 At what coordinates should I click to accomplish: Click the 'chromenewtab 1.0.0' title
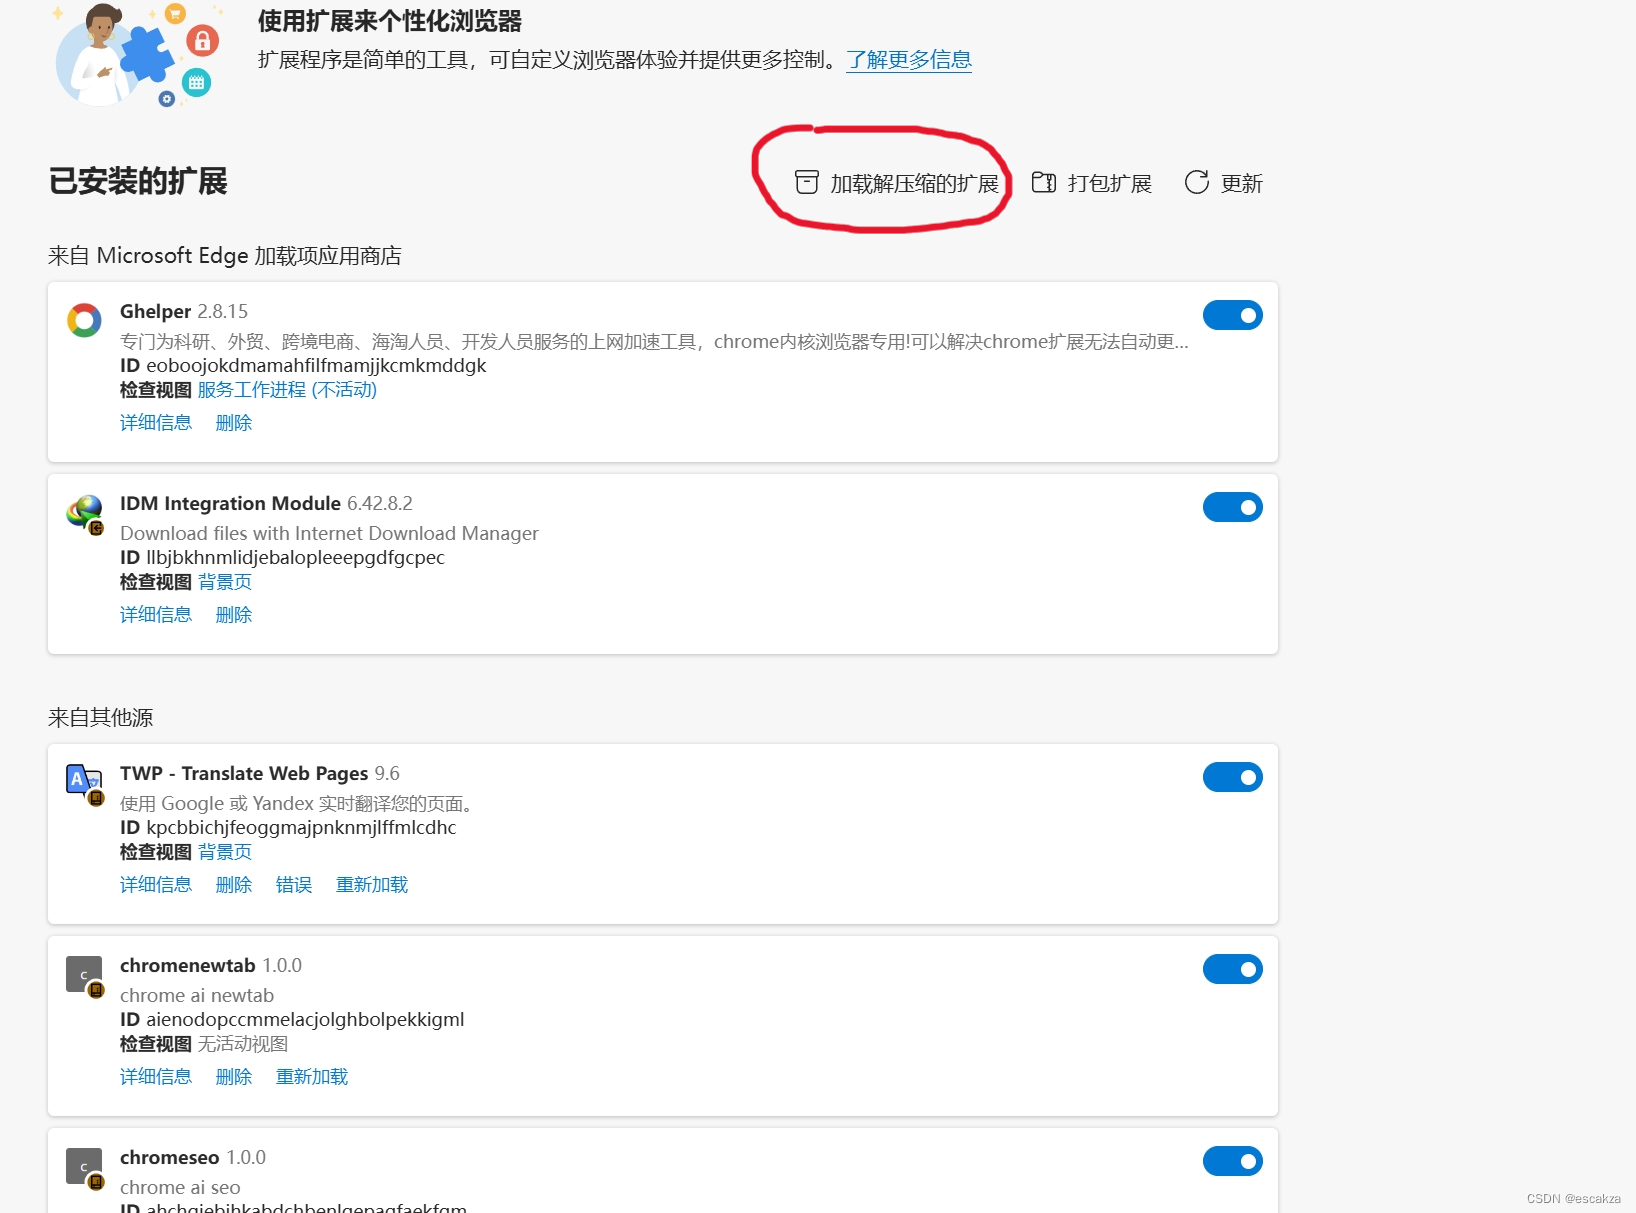pos(211,966)
